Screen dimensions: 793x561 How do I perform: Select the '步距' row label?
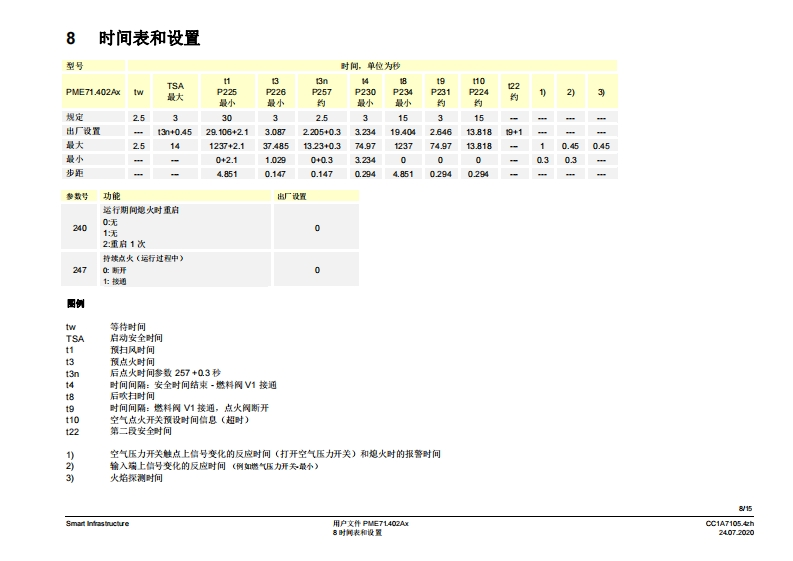(75, 173)
